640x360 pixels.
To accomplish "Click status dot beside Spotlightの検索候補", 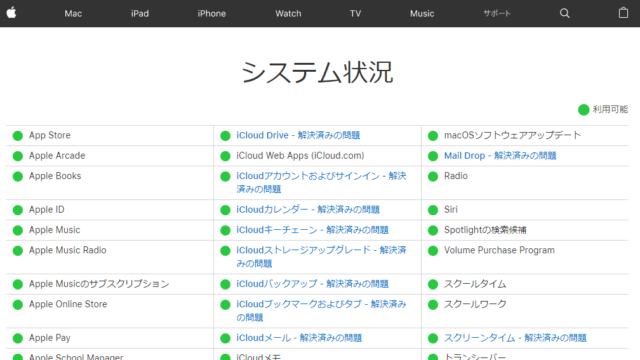I will tap(433, 230).
